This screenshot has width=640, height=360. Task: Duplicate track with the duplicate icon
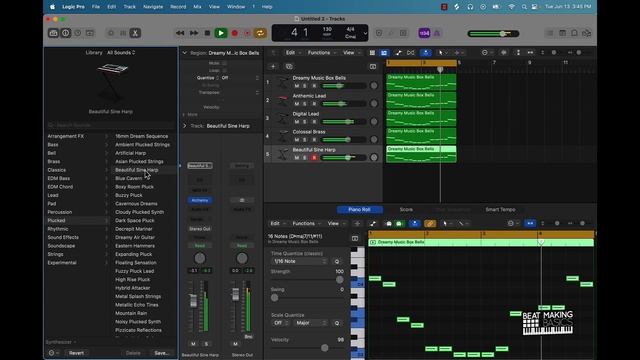click(289, 67)
